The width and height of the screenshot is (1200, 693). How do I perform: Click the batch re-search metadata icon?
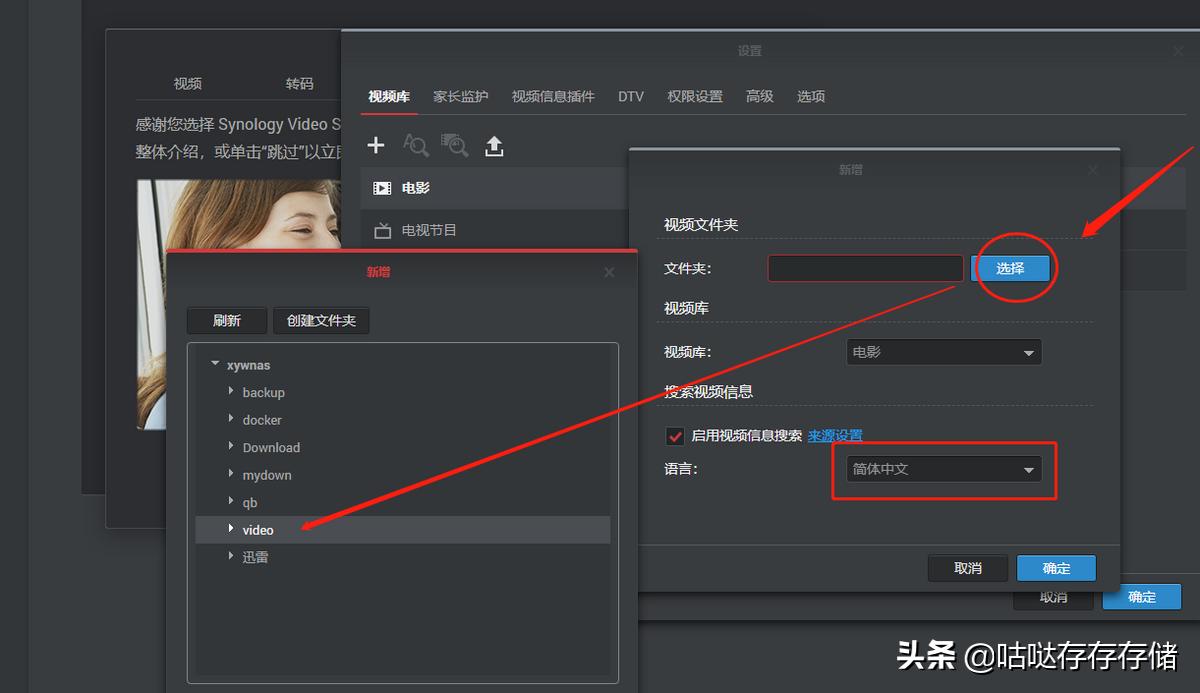point(455,145)
